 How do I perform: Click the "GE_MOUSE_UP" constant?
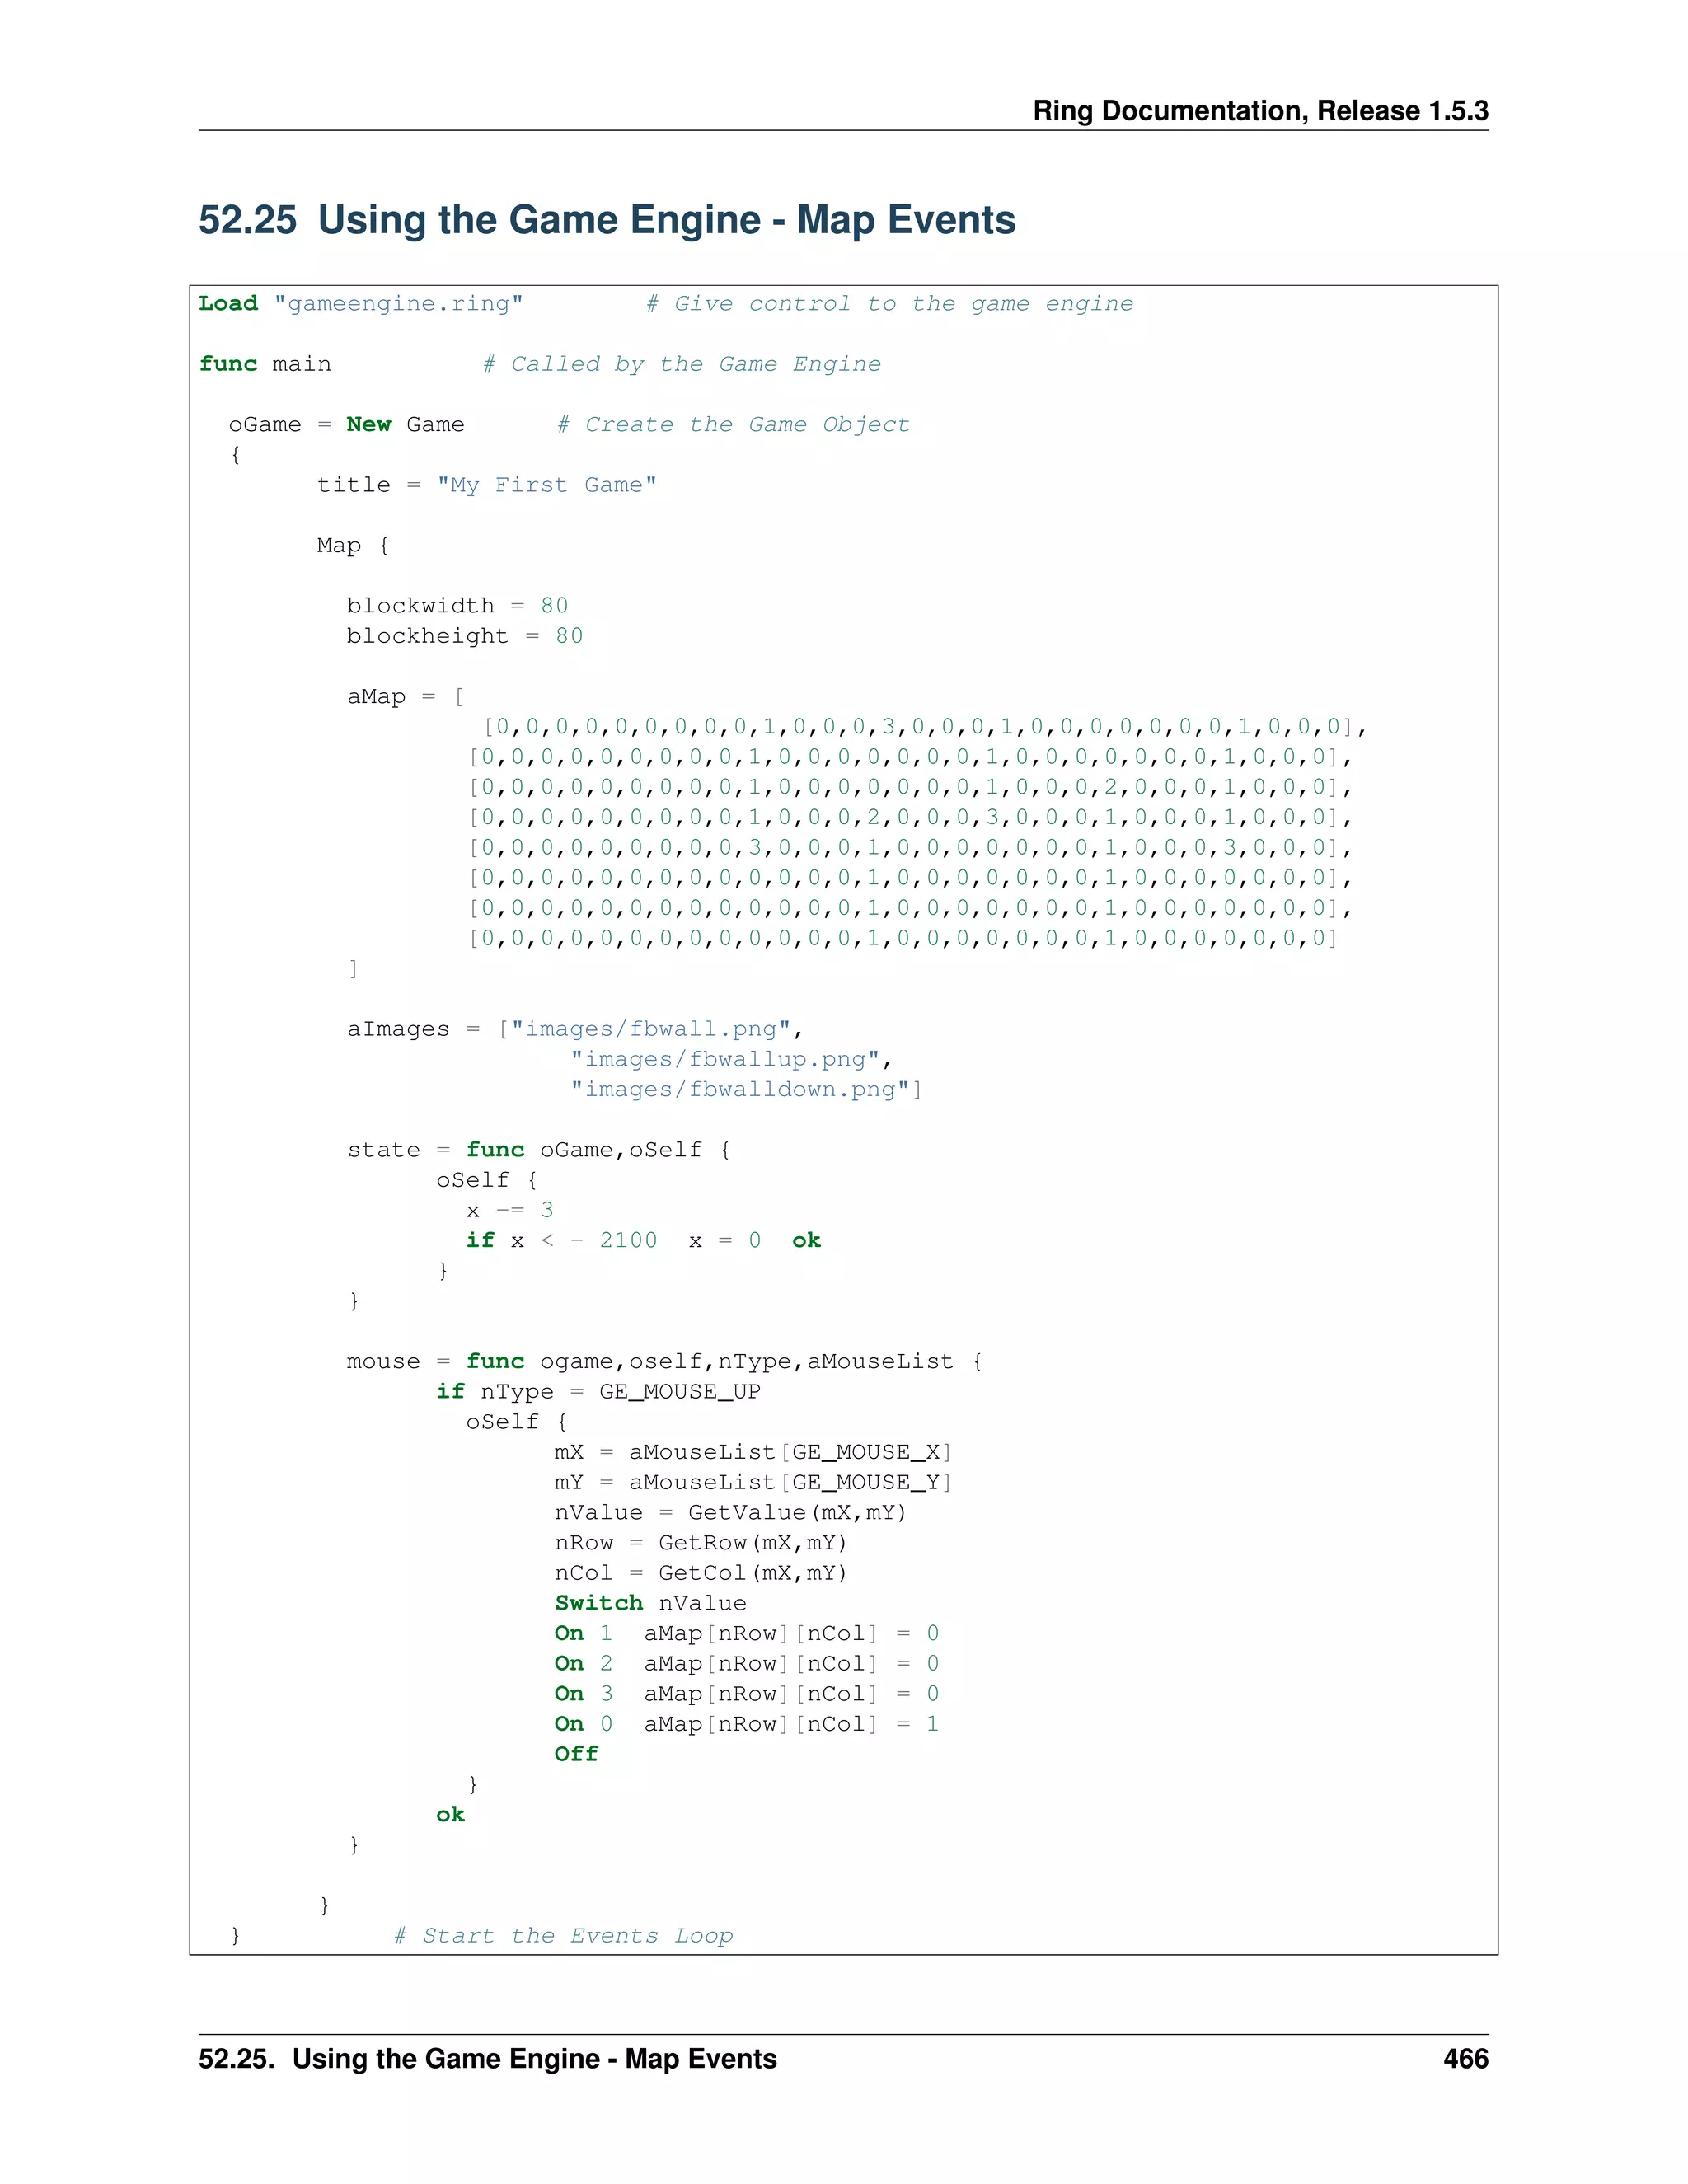[679, 1392]
